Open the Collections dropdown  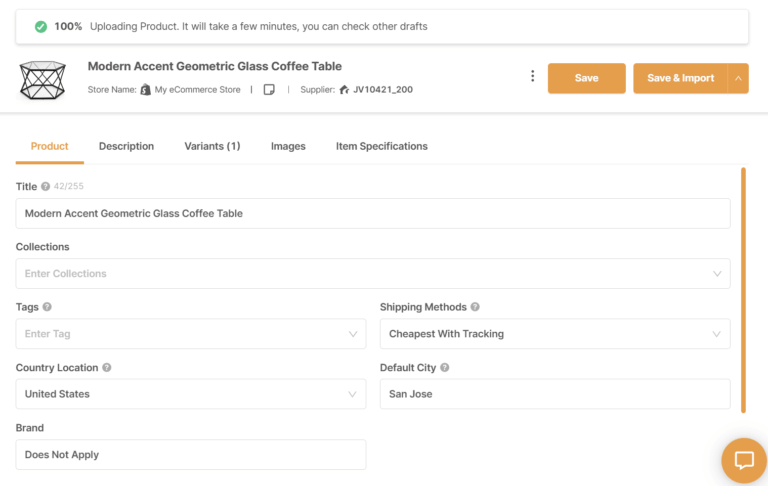[373, 273]
